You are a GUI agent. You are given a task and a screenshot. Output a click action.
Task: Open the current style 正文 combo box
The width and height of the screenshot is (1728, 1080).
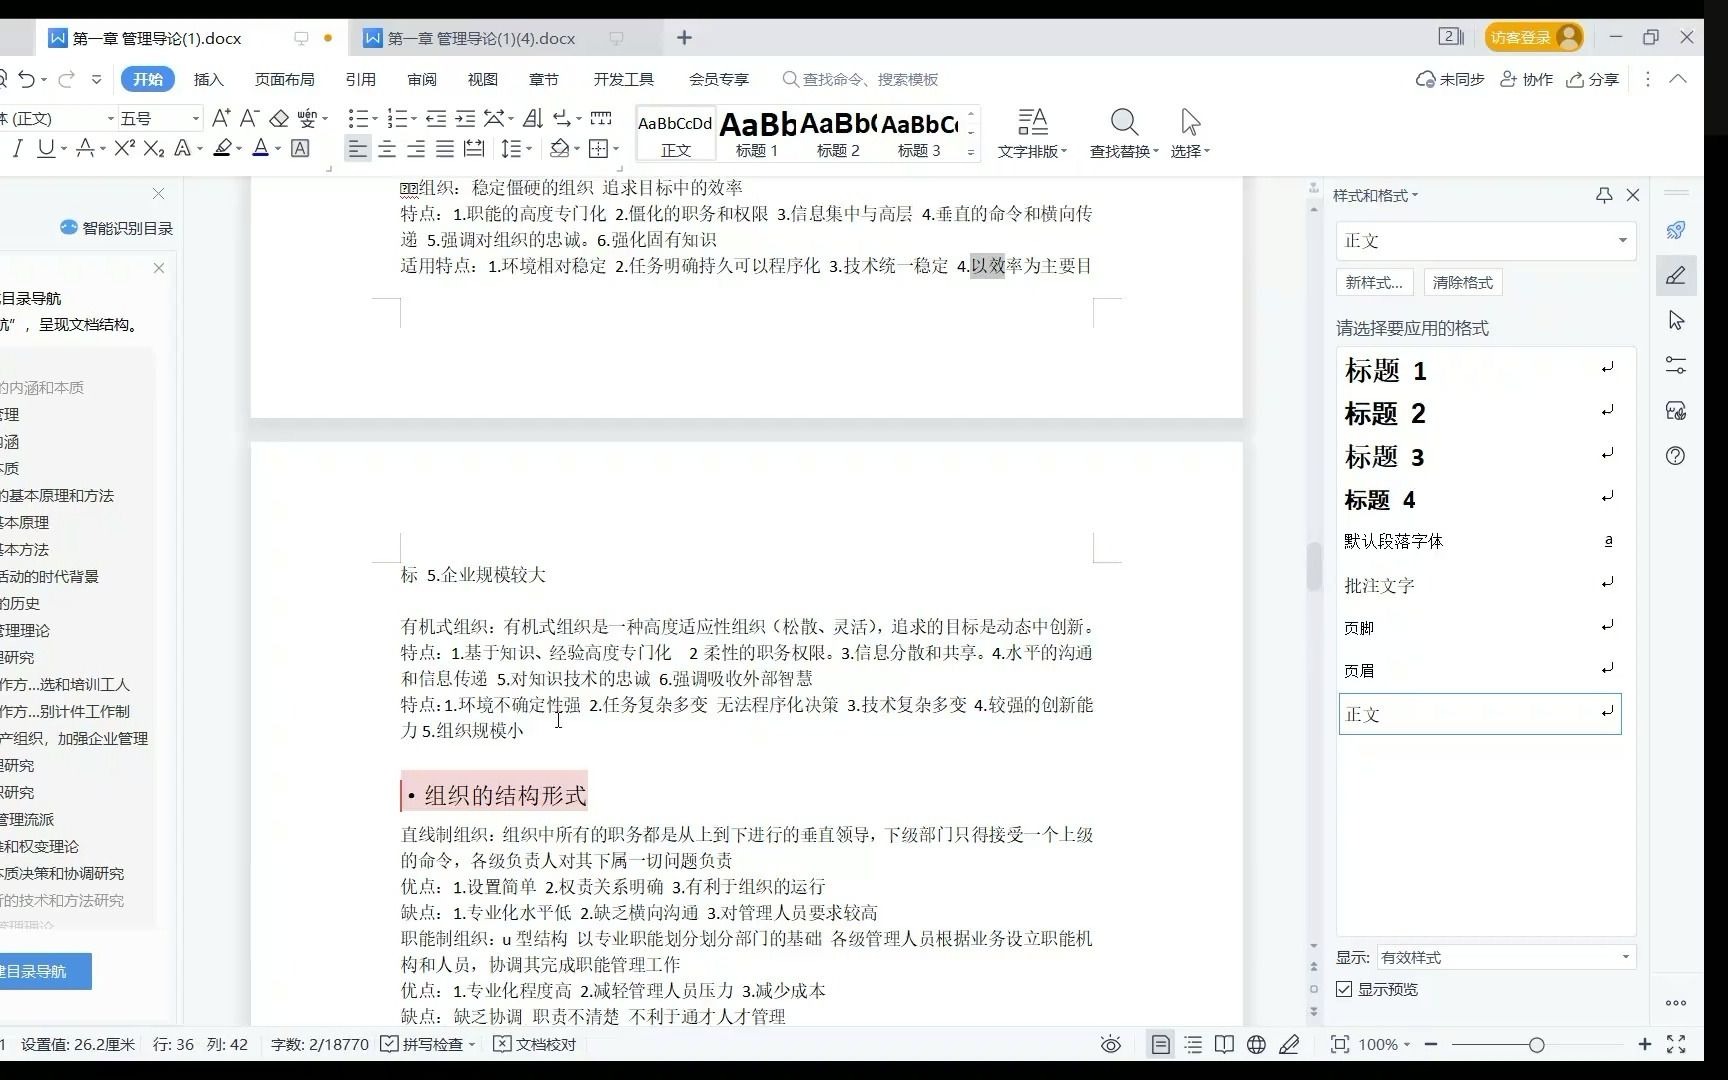[1486, 241]
